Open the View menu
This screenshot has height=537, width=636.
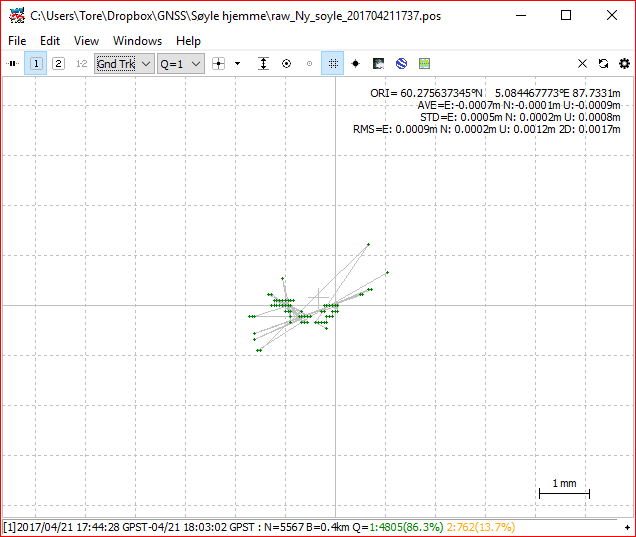(x=86, y=41)
